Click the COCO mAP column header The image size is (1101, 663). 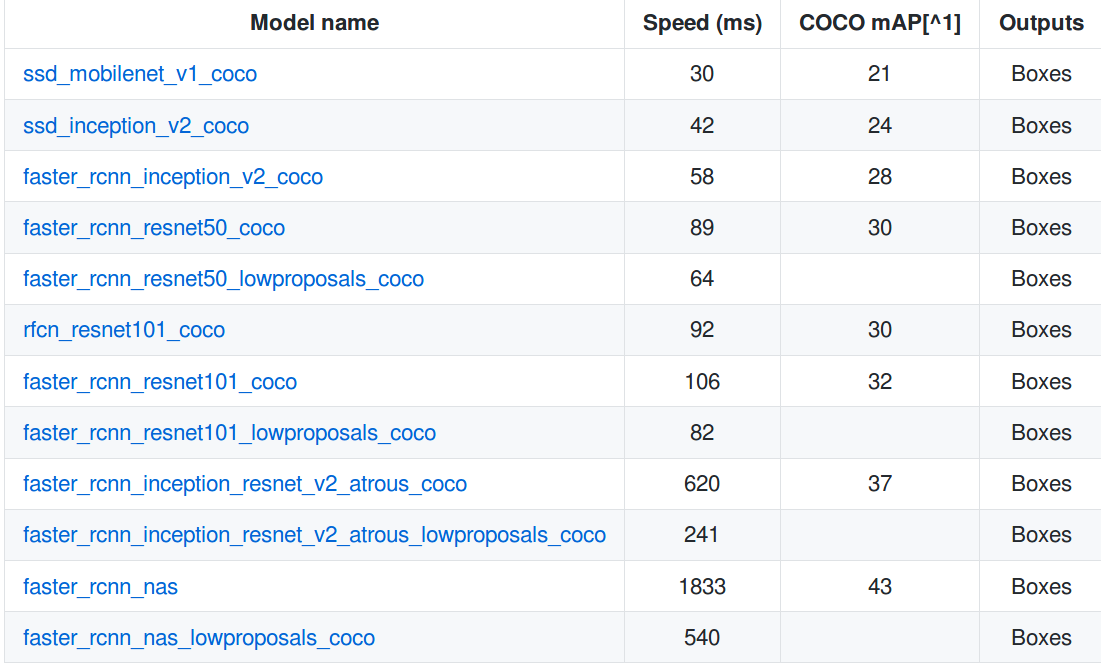(x=880, y=23)
